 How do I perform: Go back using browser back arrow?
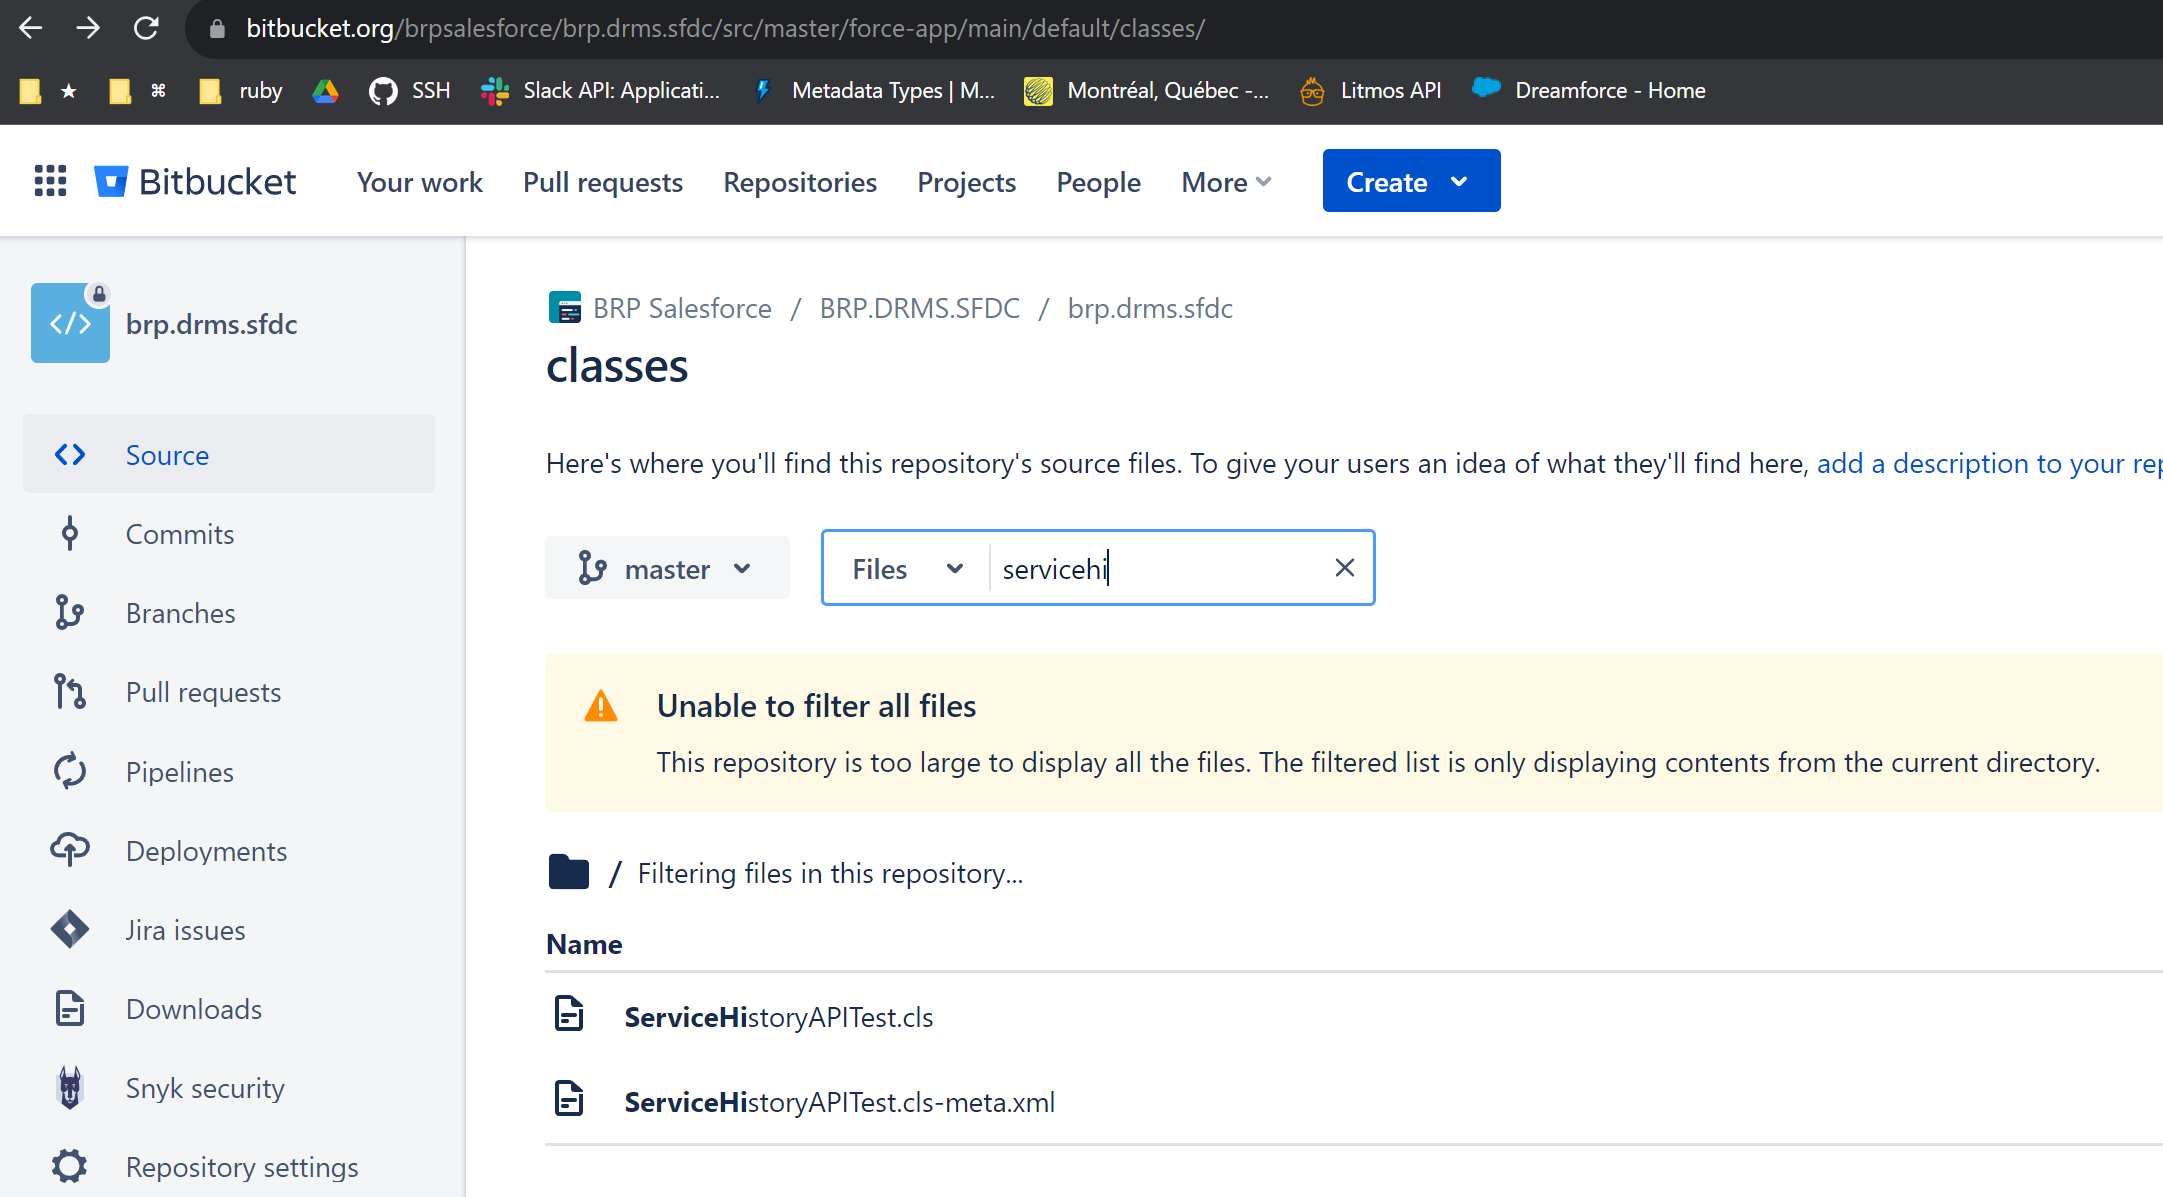(31, 28)
